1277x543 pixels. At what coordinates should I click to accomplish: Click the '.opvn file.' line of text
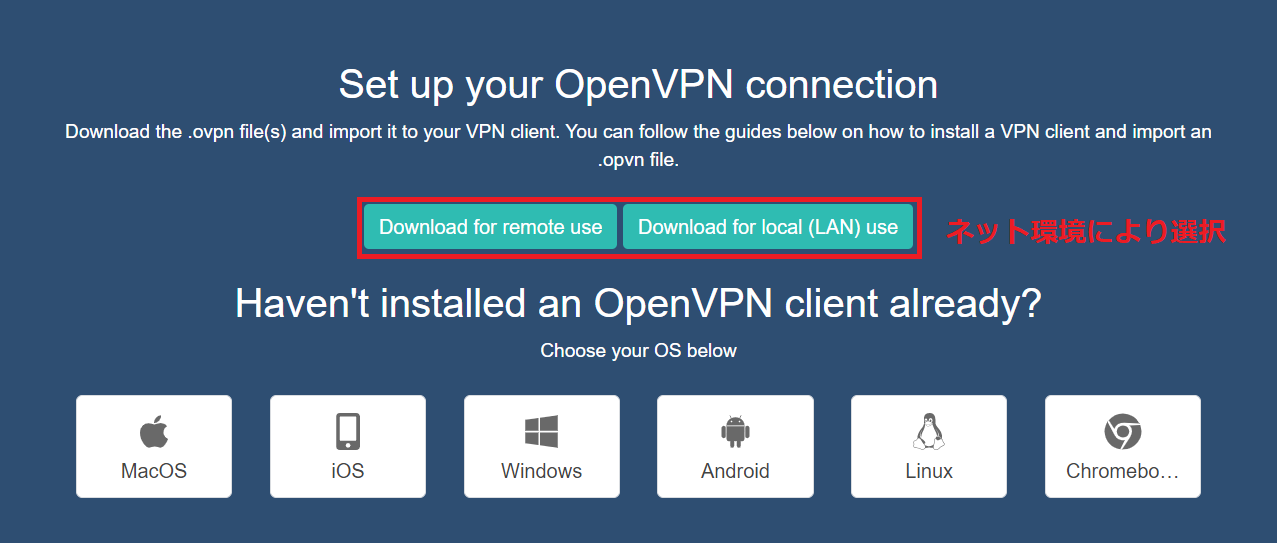638,159
